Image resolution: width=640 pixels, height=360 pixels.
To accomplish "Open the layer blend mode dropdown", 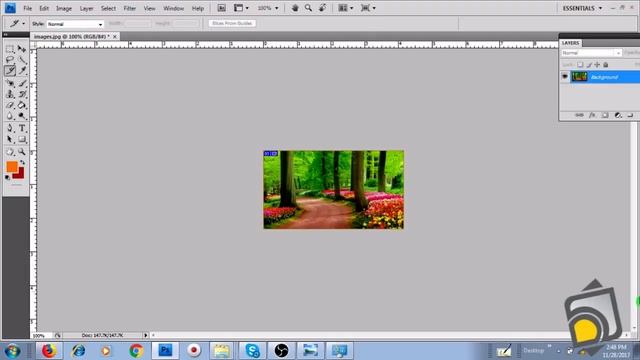I will [x=591, y=53].
